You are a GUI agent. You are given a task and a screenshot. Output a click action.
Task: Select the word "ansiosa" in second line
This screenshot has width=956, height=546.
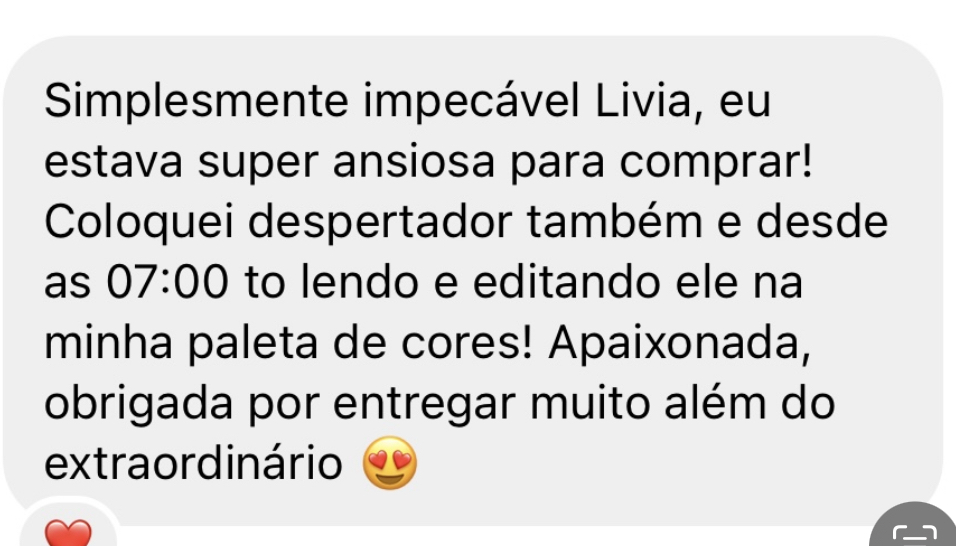click(413, 162)
